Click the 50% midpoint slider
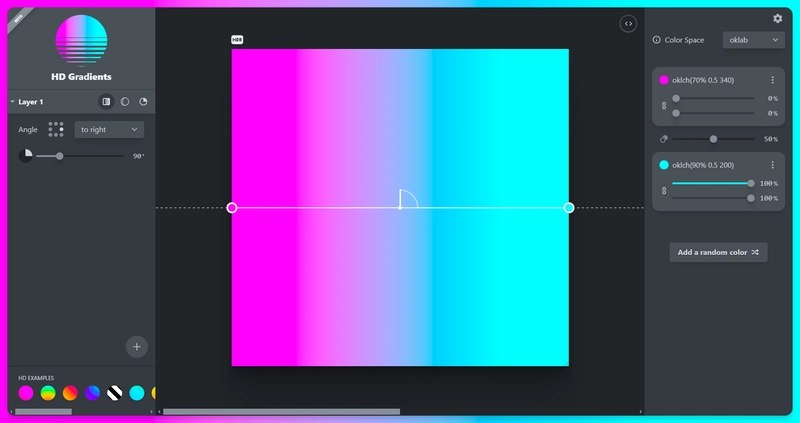Screen dimensions: 800x423 (713, 139)
